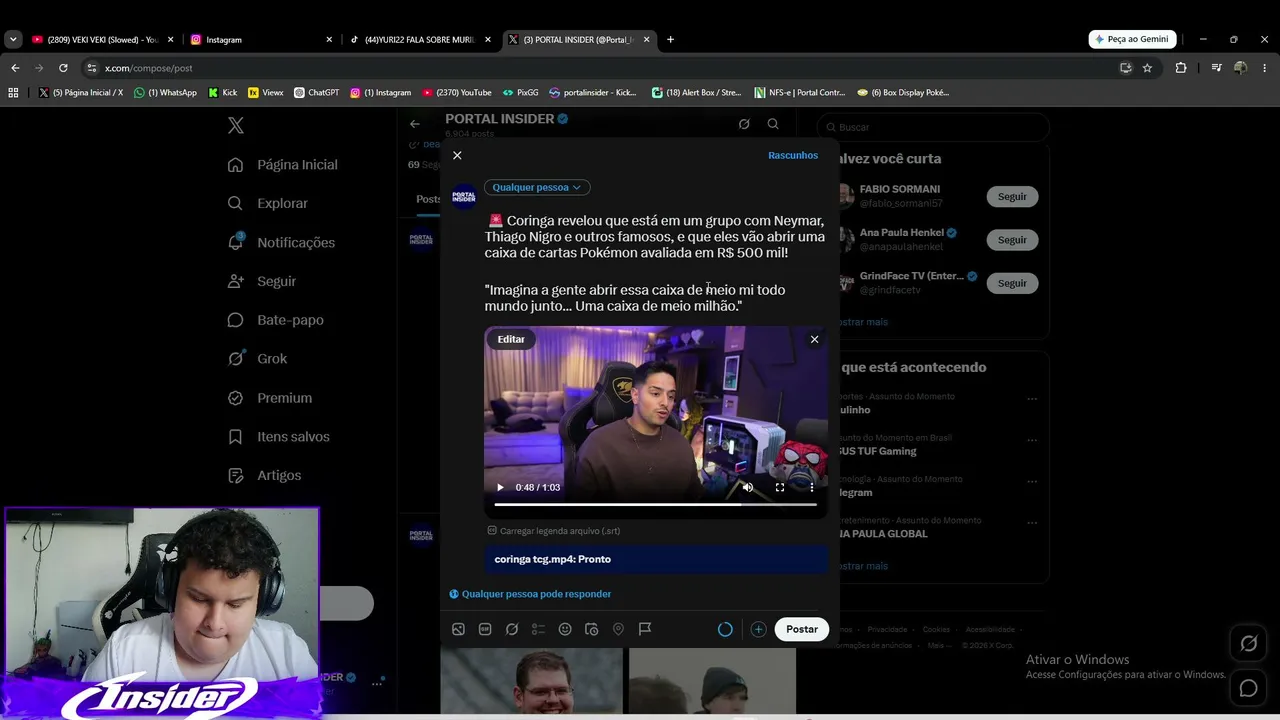Screen dimensions: 1280x720
Task: Schedule the post with the calendar icon
Action: [x=591, y=629]
